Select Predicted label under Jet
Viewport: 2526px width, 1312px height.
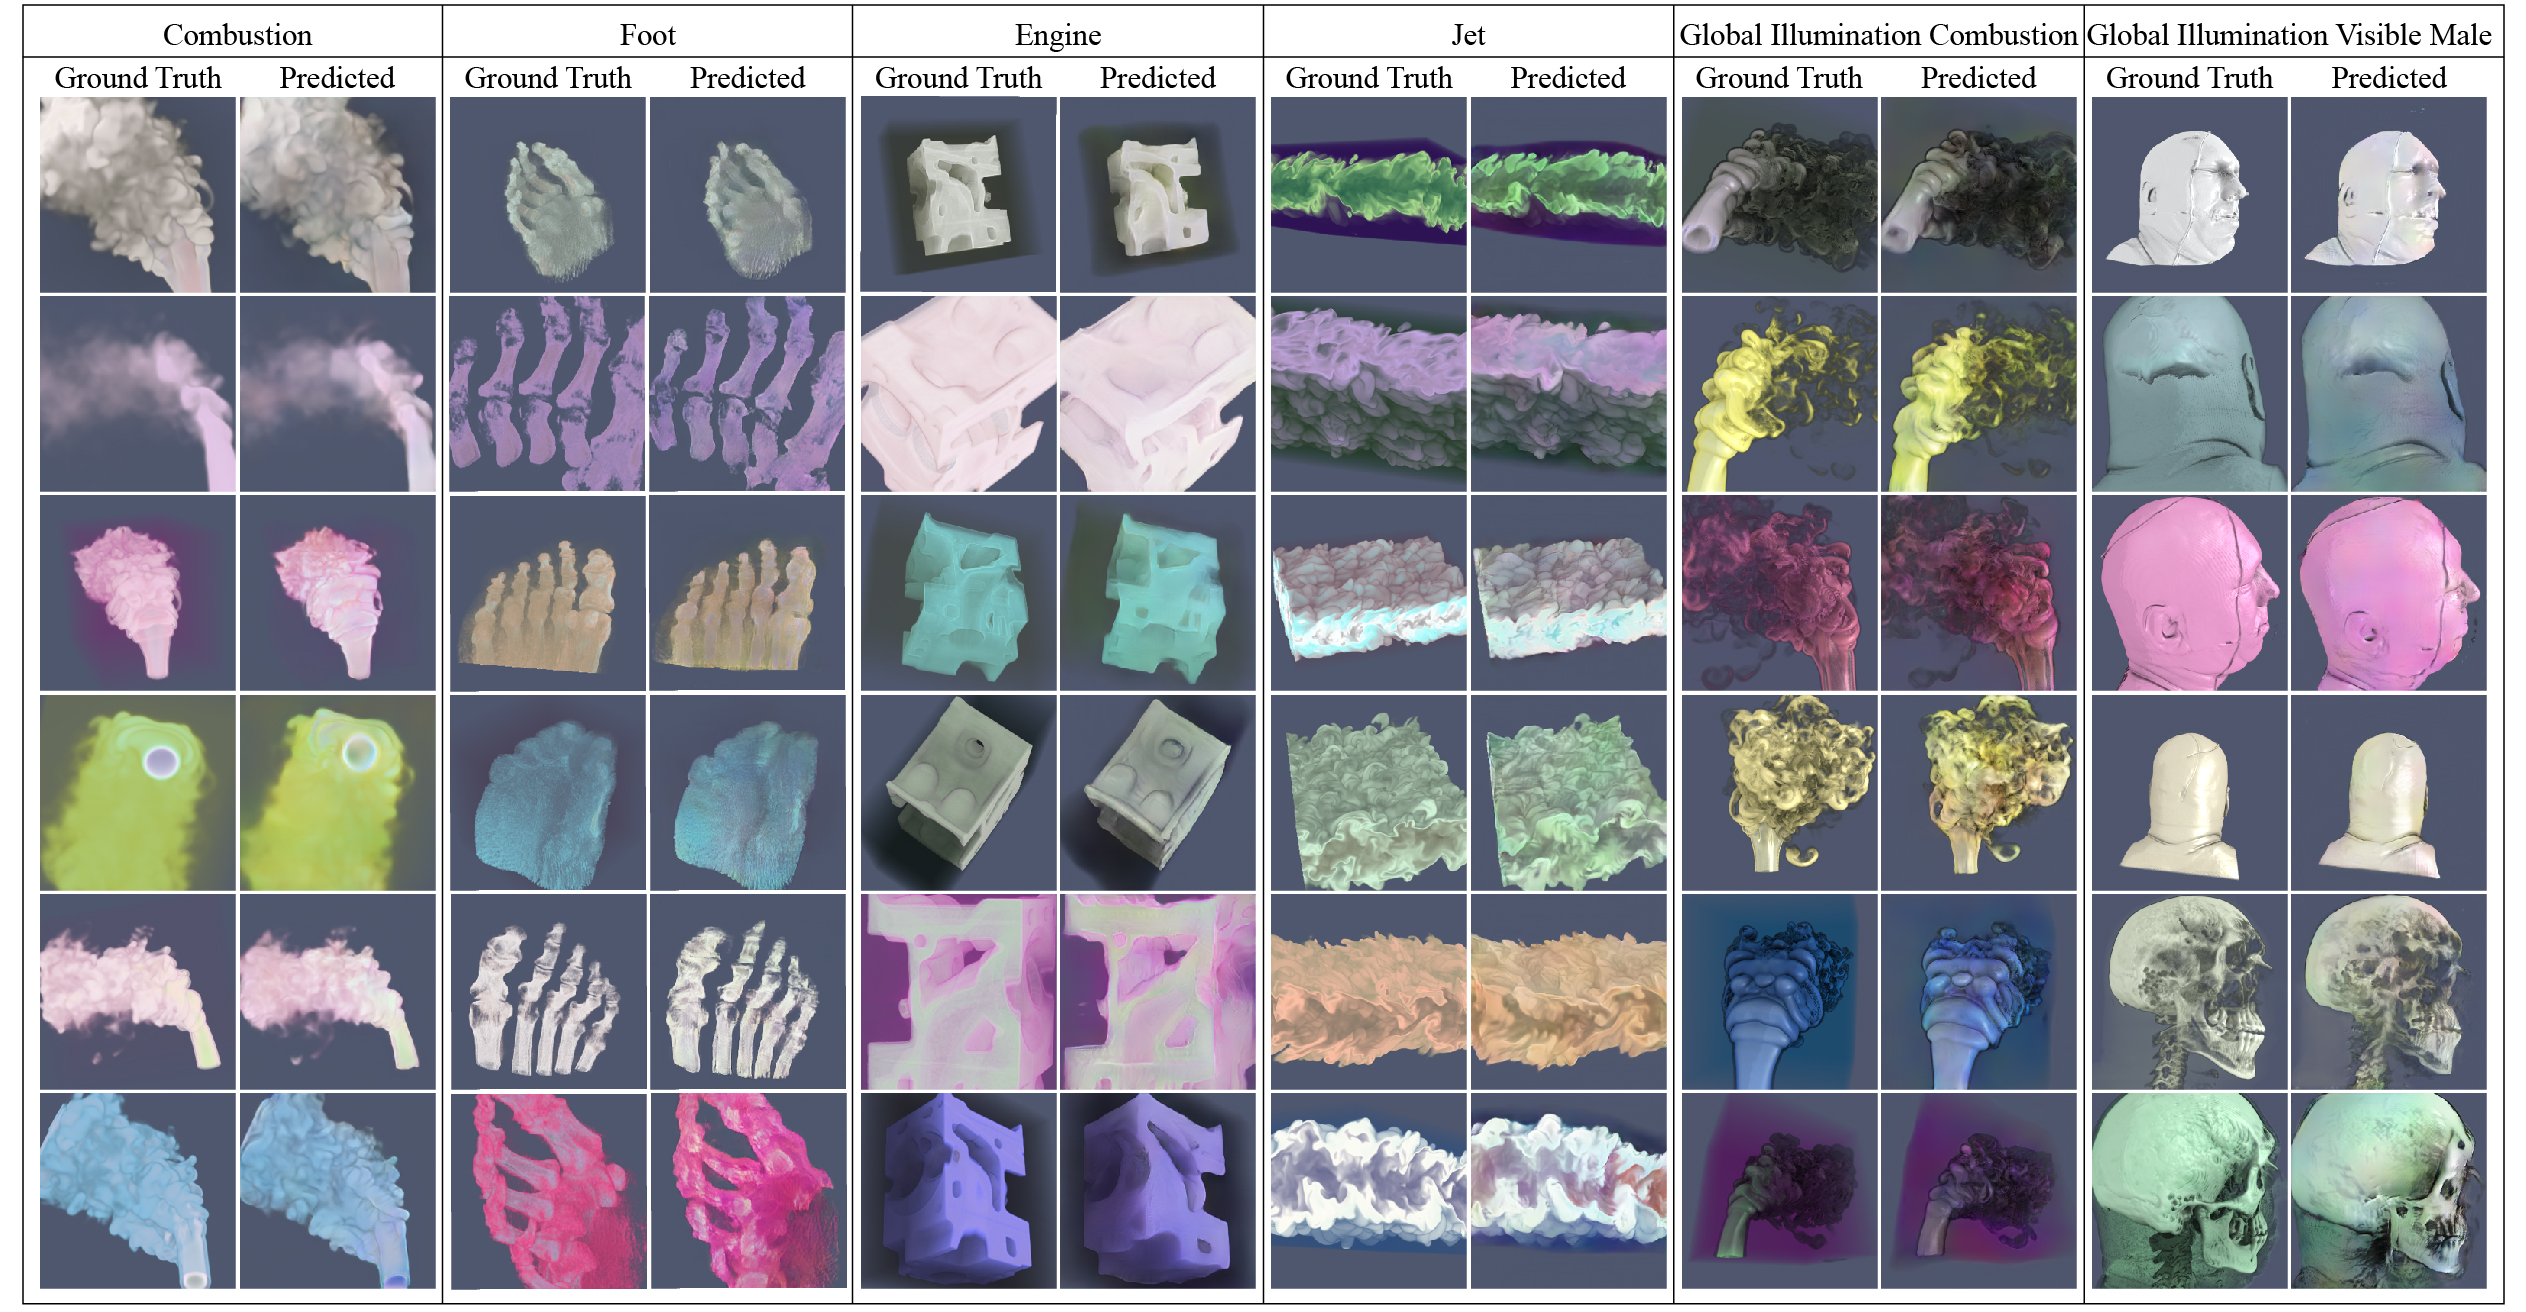click(1568, 78)
